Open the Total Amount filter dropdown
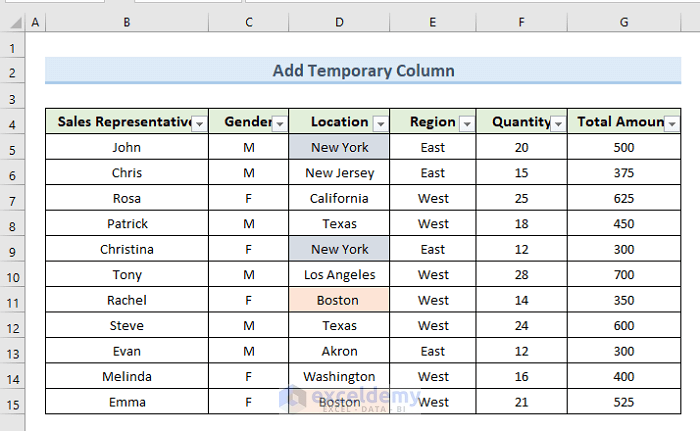 672,123
